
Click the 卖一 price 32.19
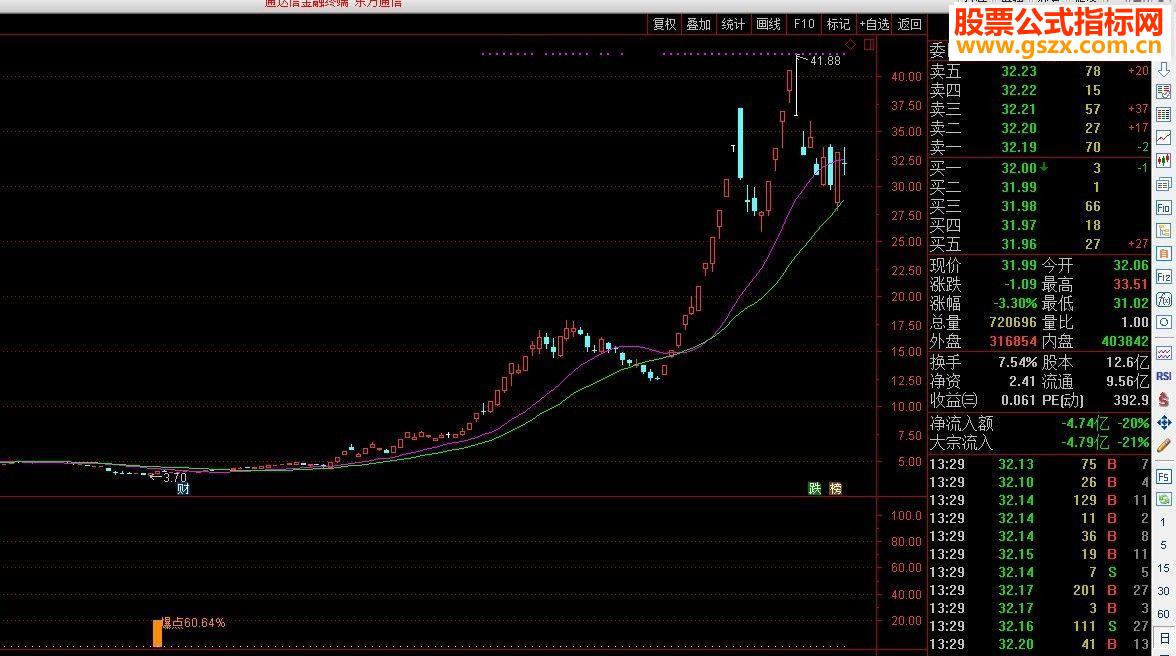[x=1018, y=147]
